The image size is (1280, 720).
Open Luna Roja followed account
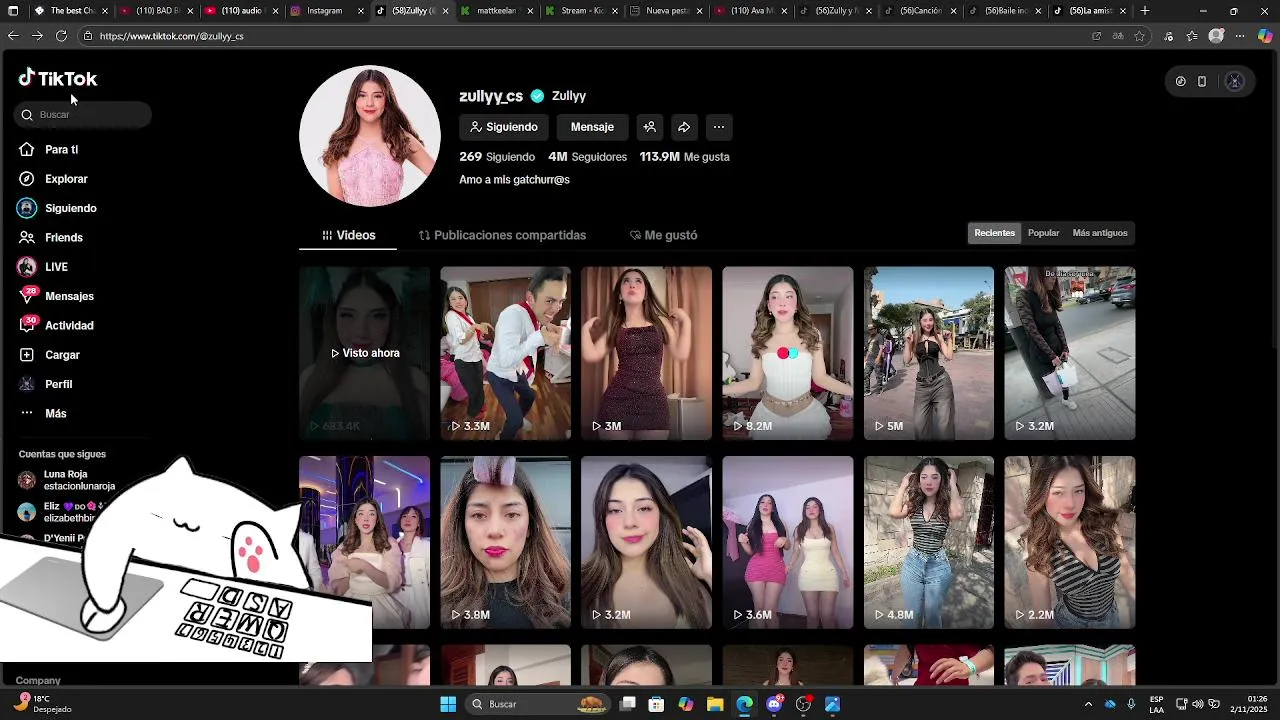[x=67, y=480]
